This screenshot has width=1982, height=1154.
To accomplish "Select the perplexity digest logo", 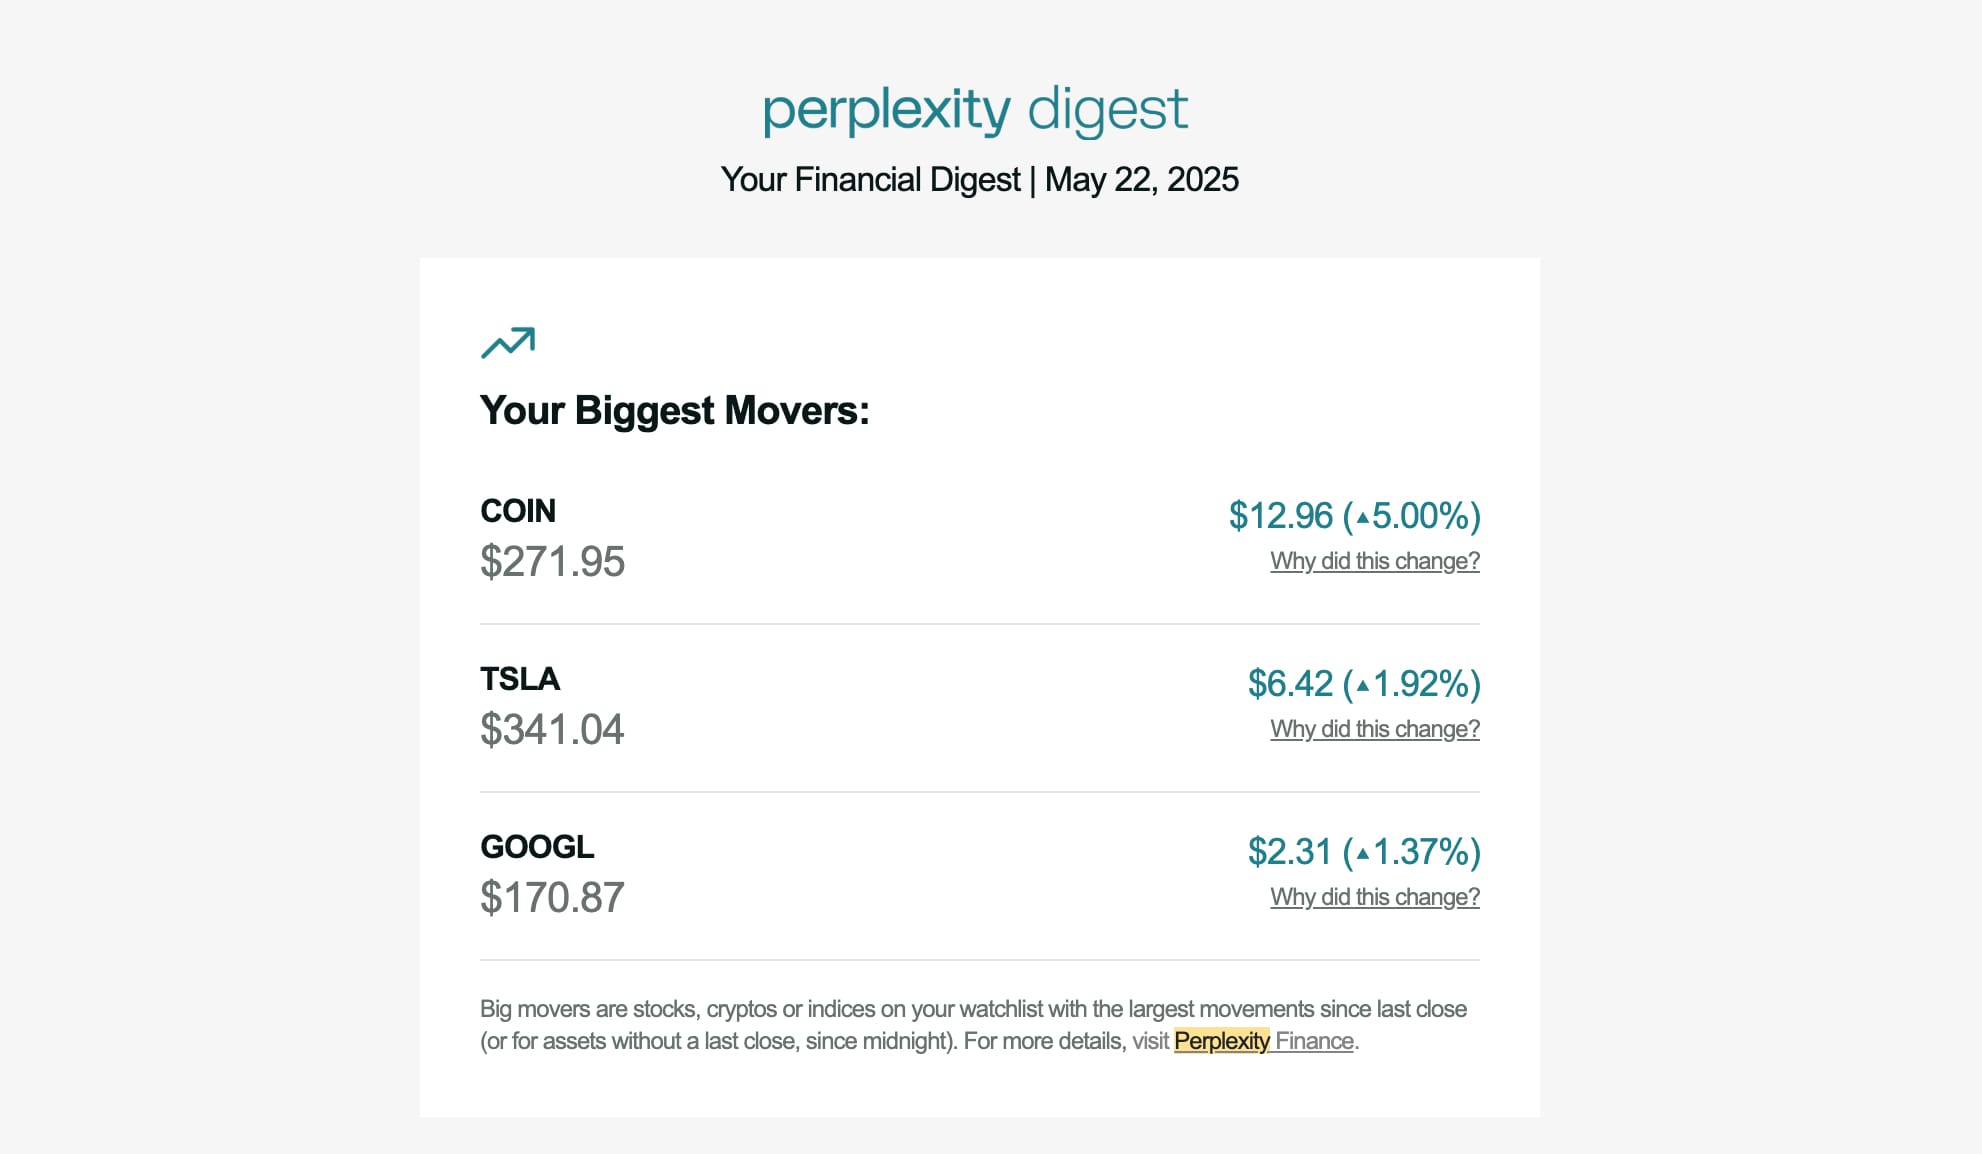I will pyautogui.click(x=976, y=108).
